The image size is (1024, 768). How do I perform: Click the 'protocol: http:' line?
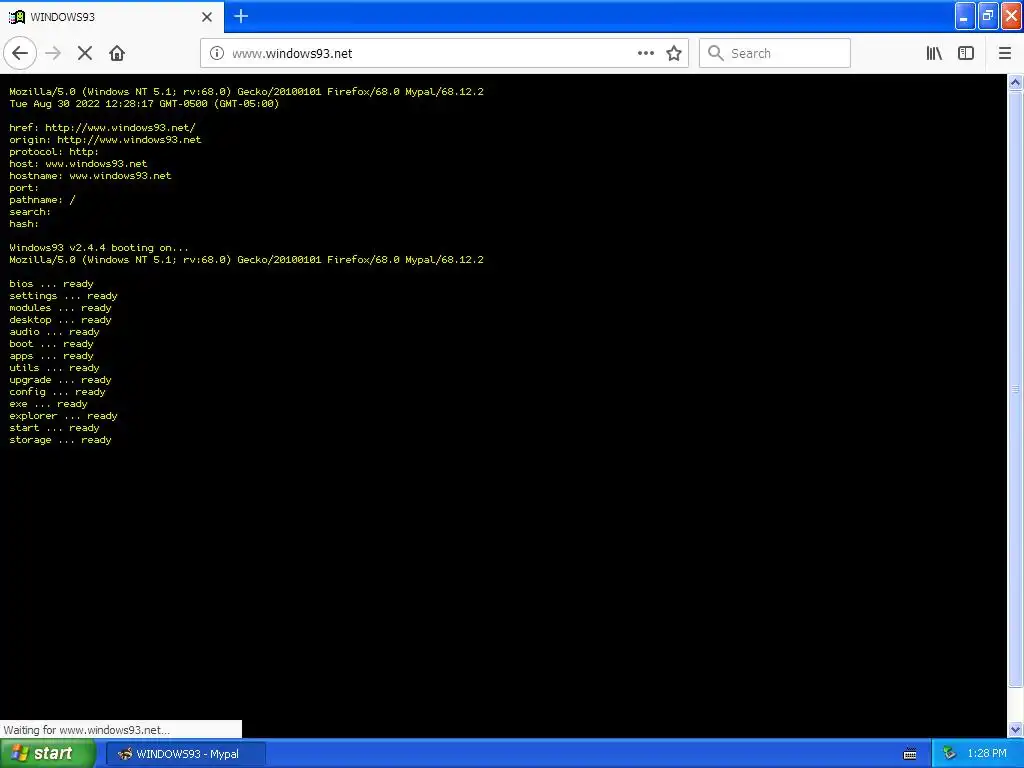(x=54, y=152)
